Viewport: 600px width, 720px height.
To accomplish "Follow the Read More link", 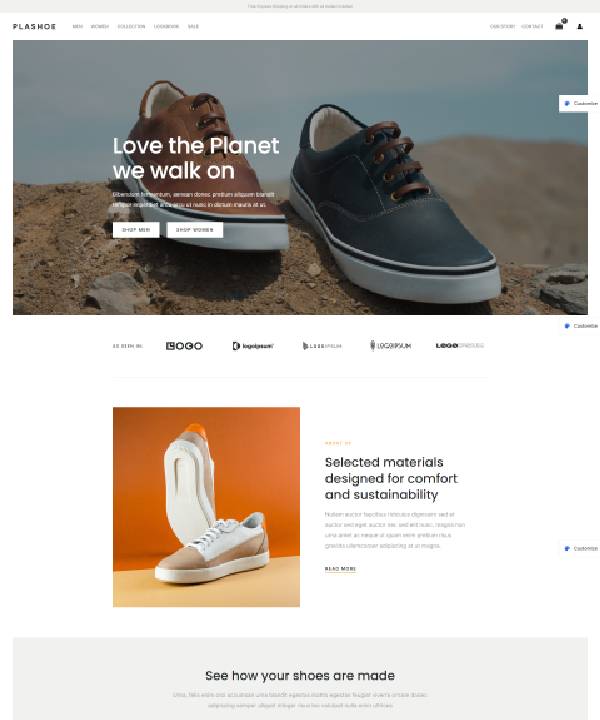I will click(x=340, y=569).
